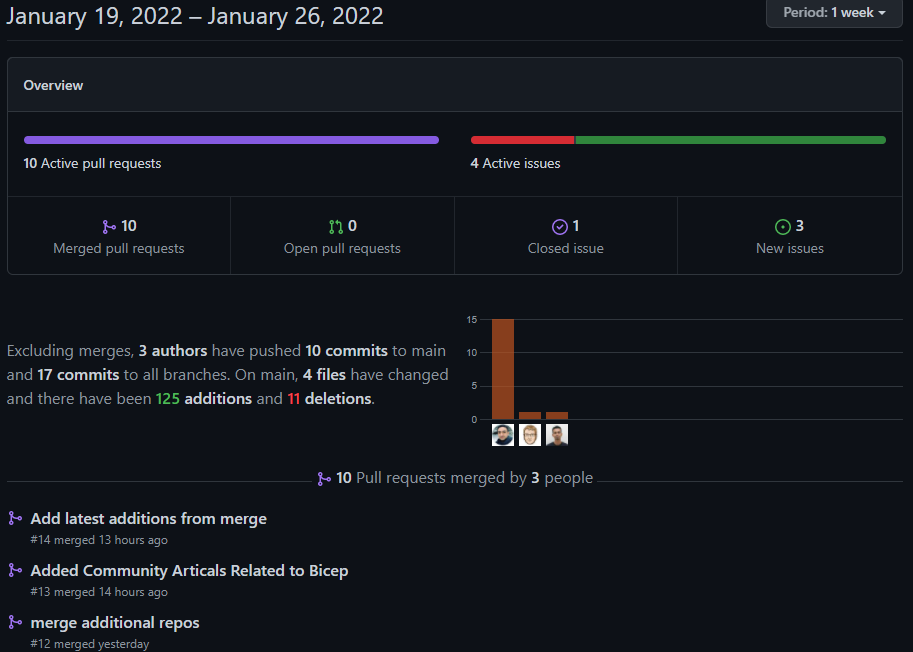Click the tallest bar in commits chart

click(503, 369)
